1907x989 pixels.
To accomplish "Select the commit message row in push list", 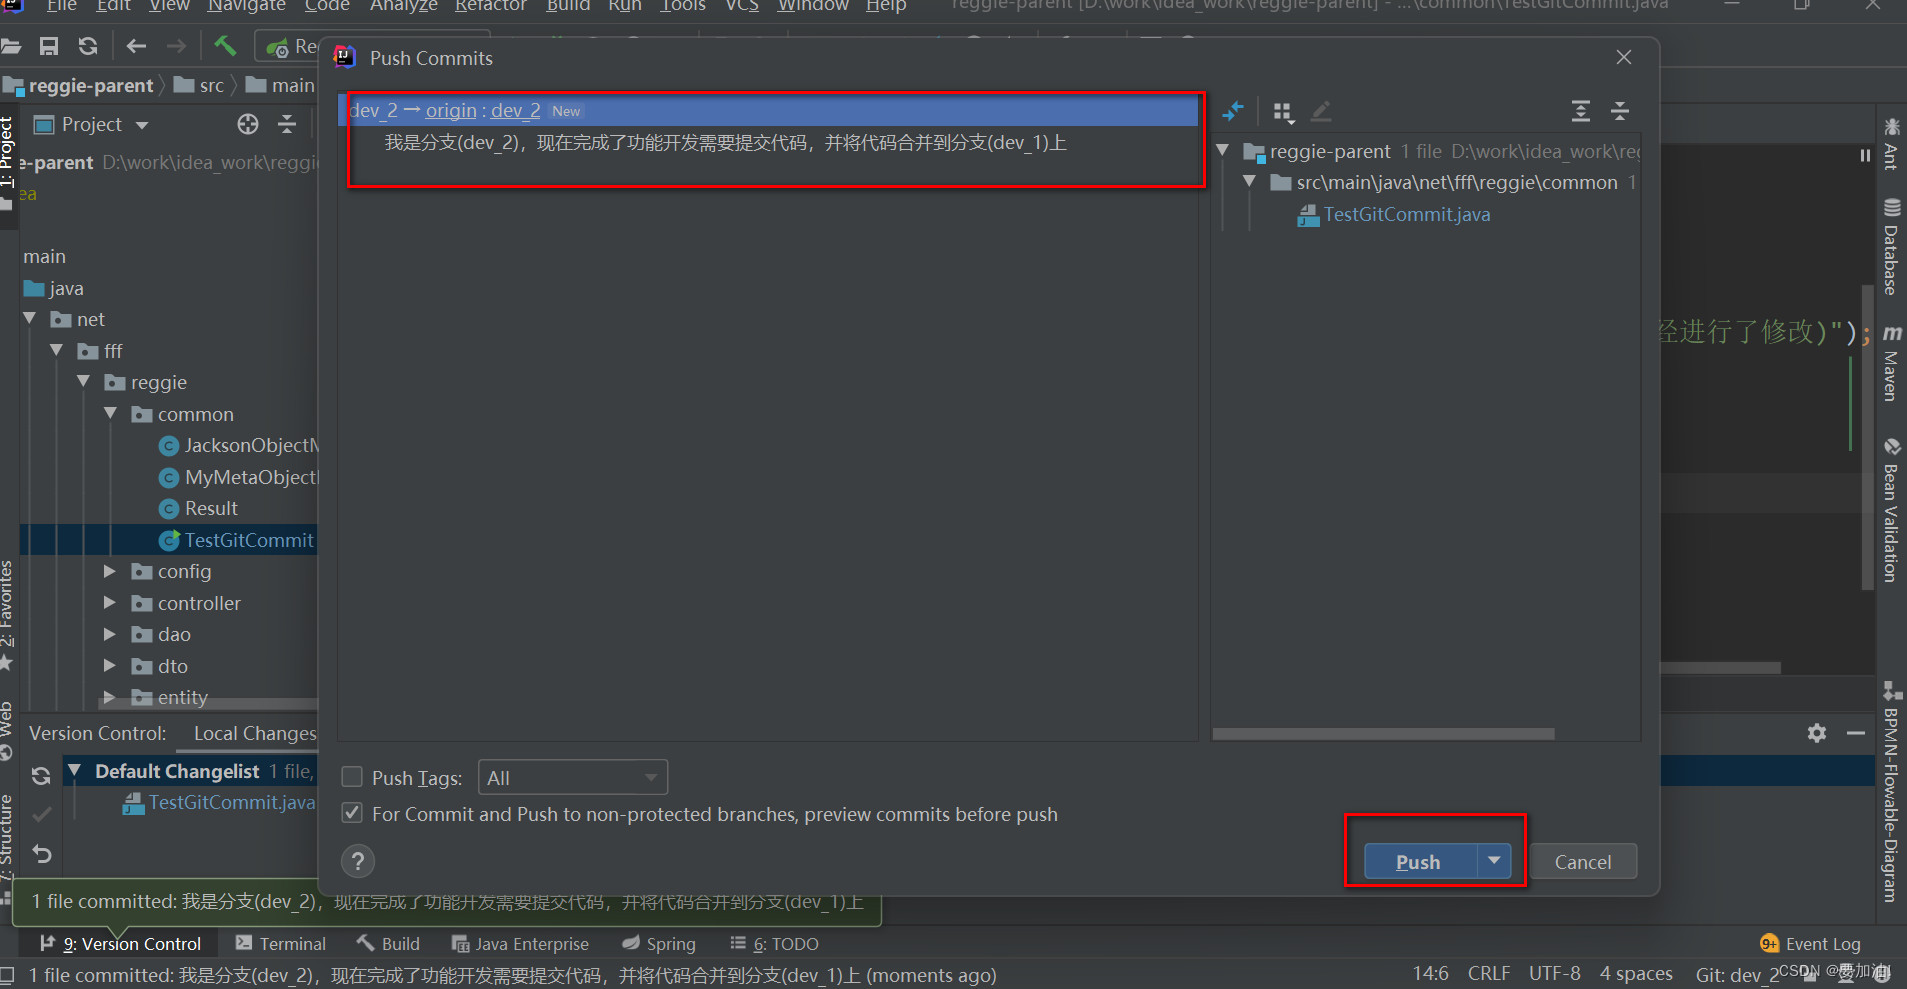I will (726, 143).
